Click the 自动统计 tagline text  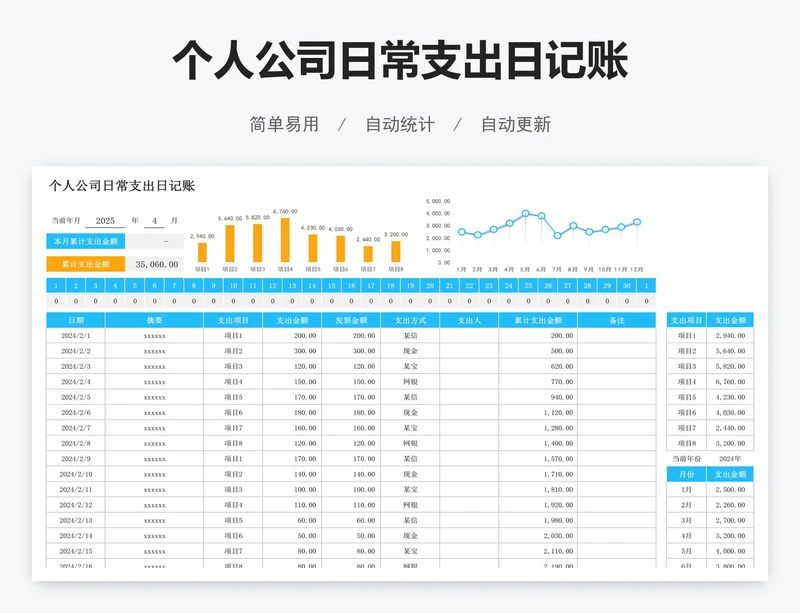click(400, 125)
